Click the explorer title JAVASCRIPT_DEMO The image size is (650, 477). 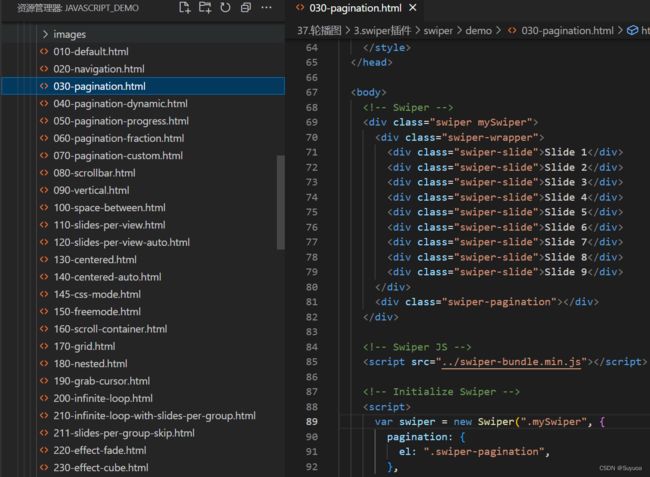pos(102,8)
